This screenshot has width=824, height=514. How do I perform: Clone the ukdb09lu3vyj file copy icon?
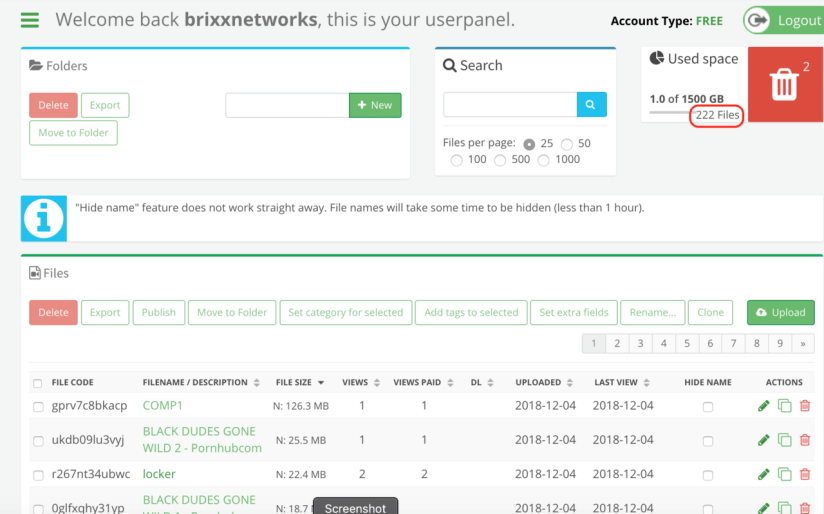pos(785,440)
